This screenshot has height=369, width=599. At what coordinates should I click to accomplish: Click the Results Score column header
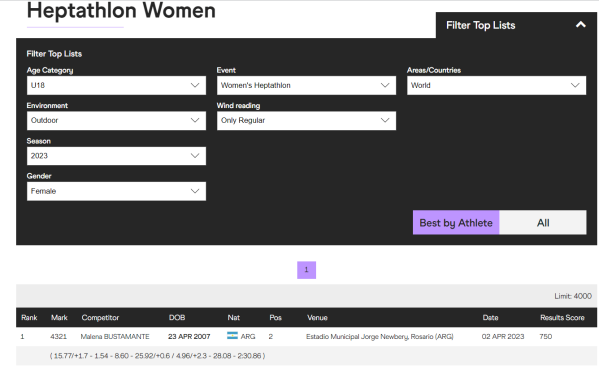click(562, 317)
